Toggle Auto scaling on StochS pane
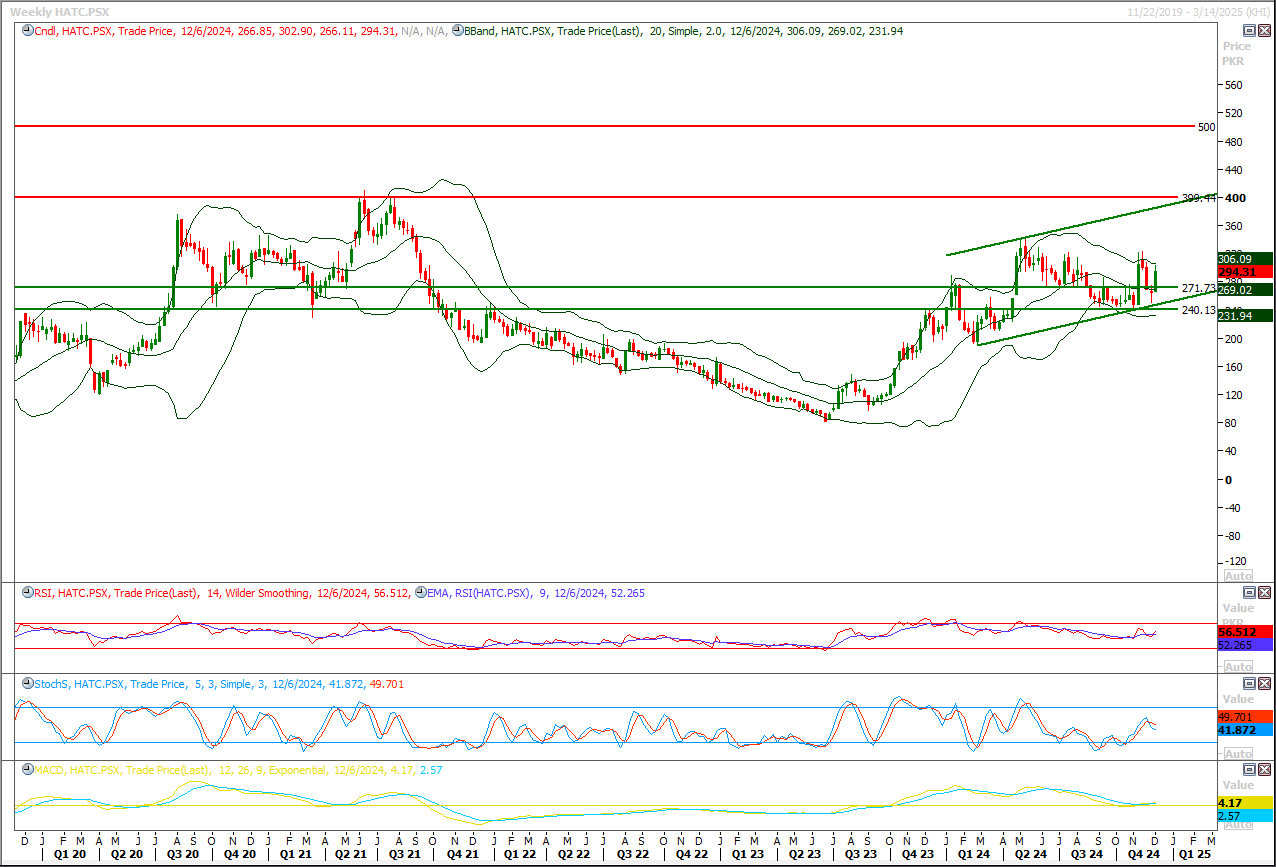This screenshot has width=1276, height=867. [1237, 754]
